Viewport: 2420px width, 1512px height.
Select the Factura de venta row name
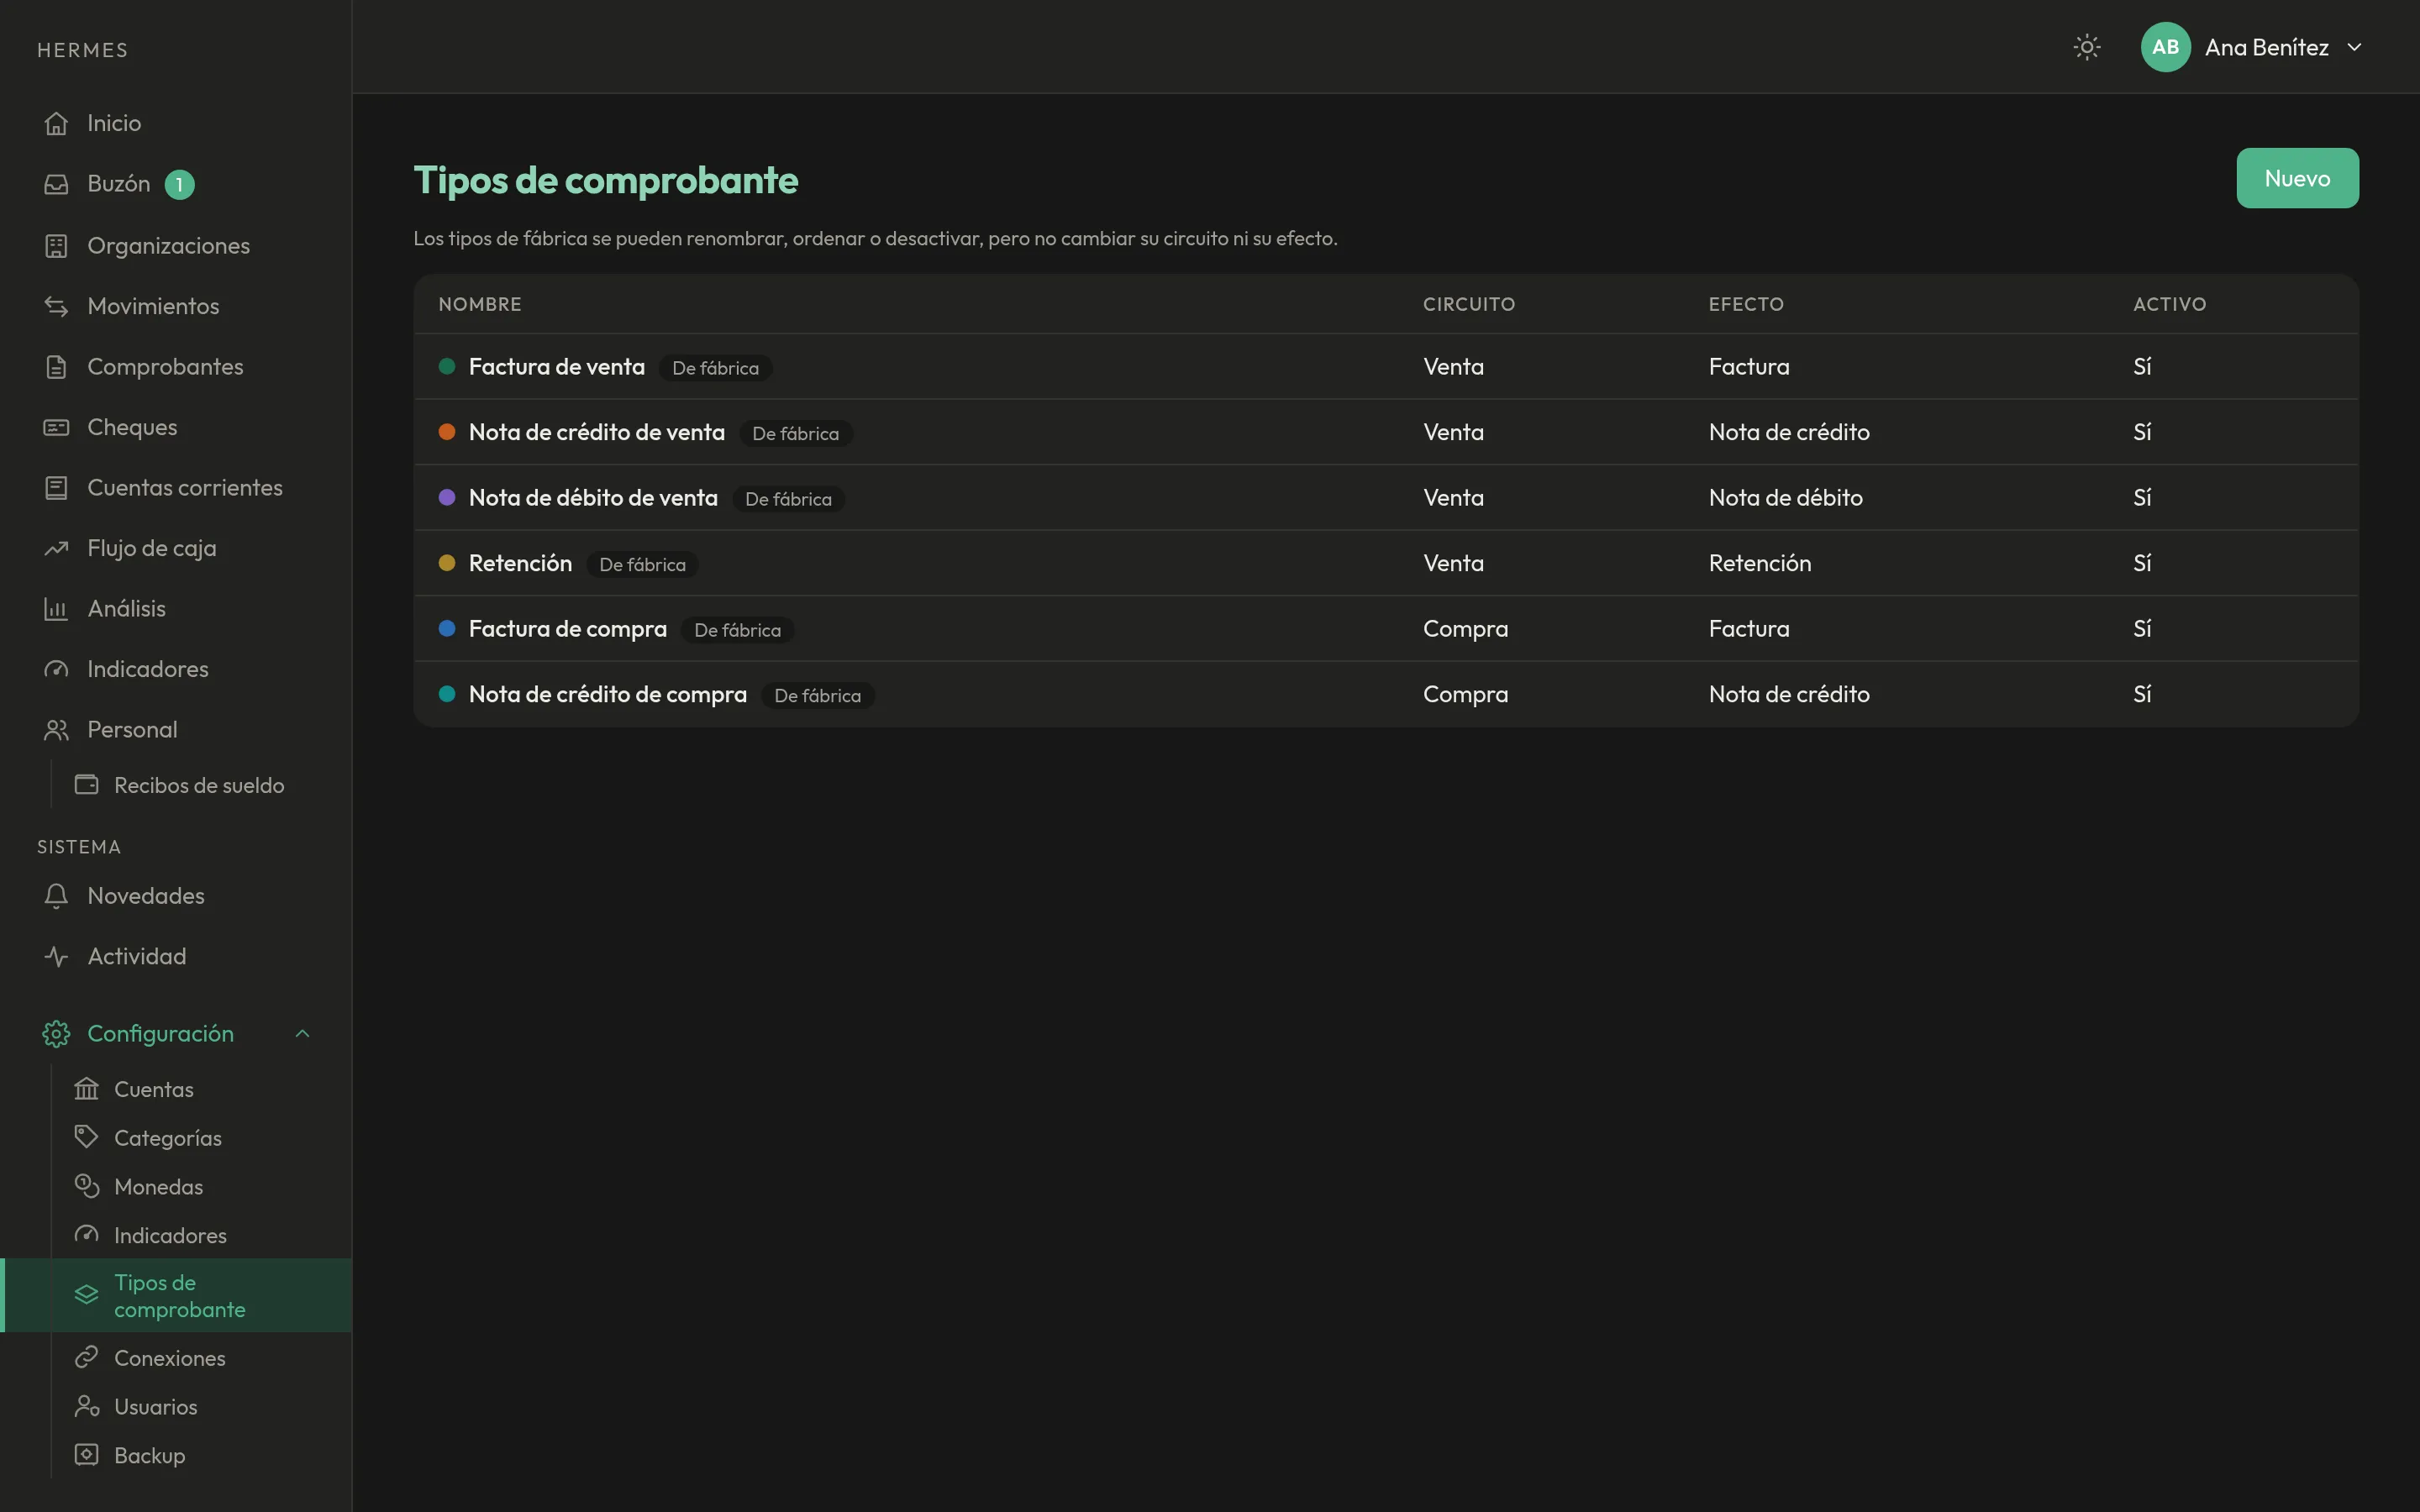click(557, 367)
